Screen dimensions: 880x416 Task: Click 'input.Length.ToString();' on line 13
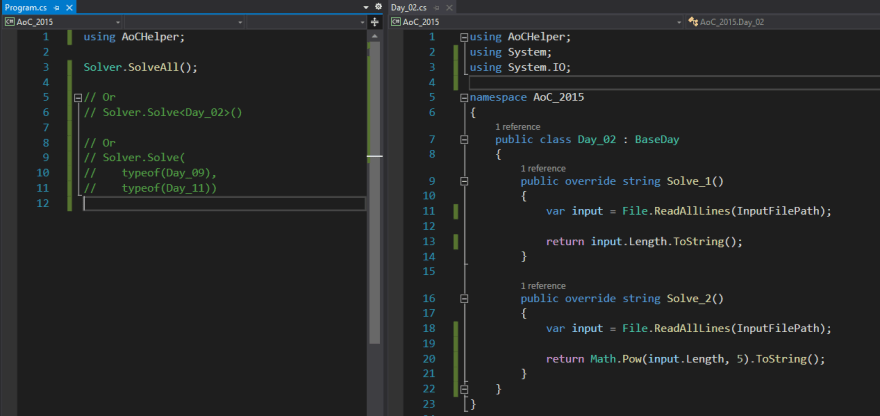click(667, 242)
